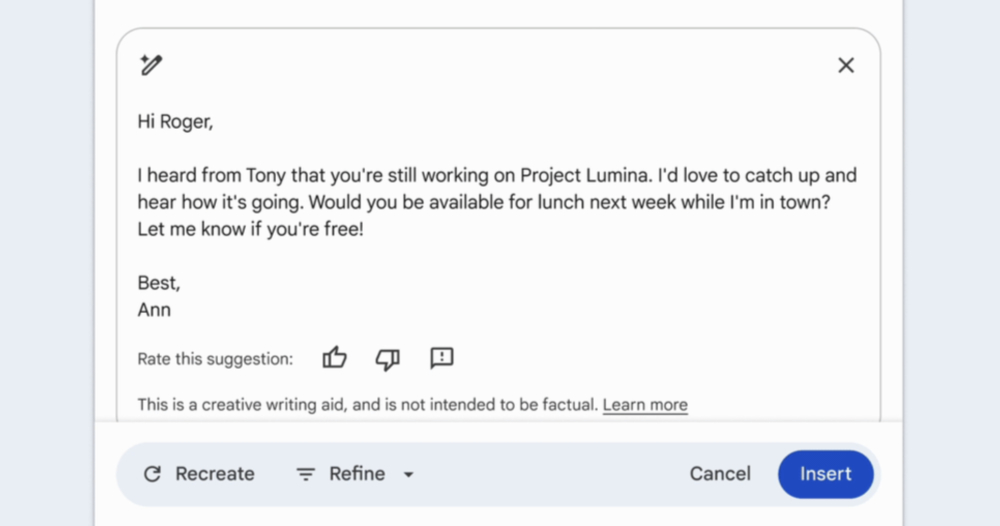Rate the suggestion with thumbs down
1000x526 pixels.
[x=388, y=359]
